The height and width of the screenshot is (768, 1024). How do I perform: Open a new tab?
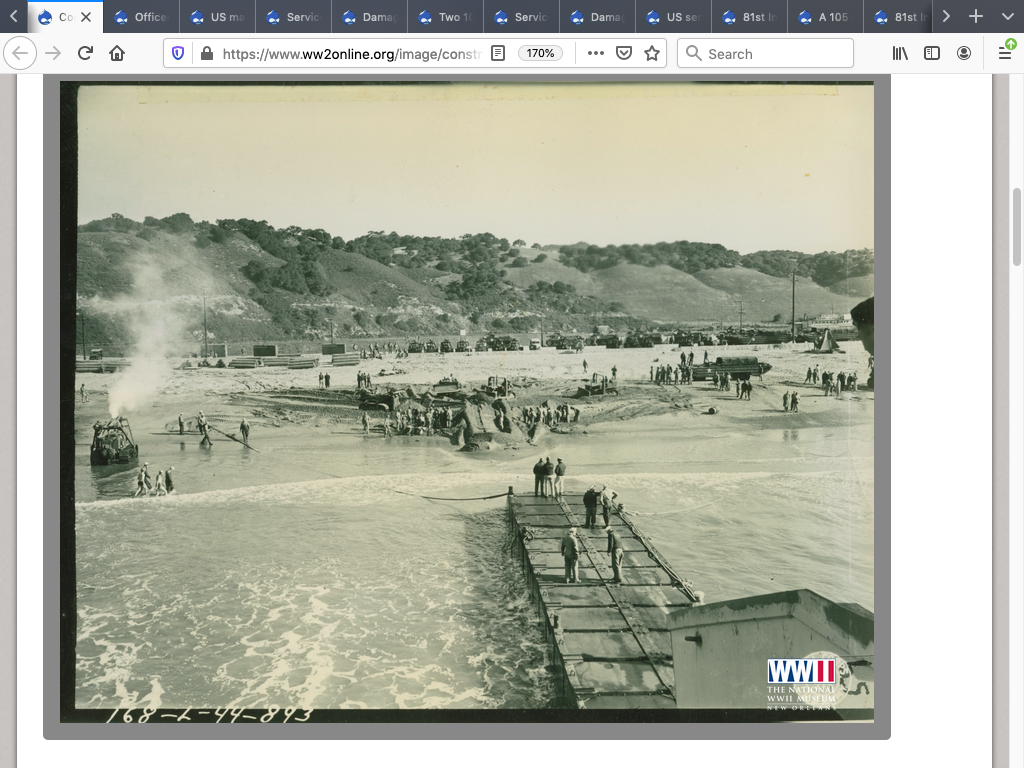click(976, 16)
